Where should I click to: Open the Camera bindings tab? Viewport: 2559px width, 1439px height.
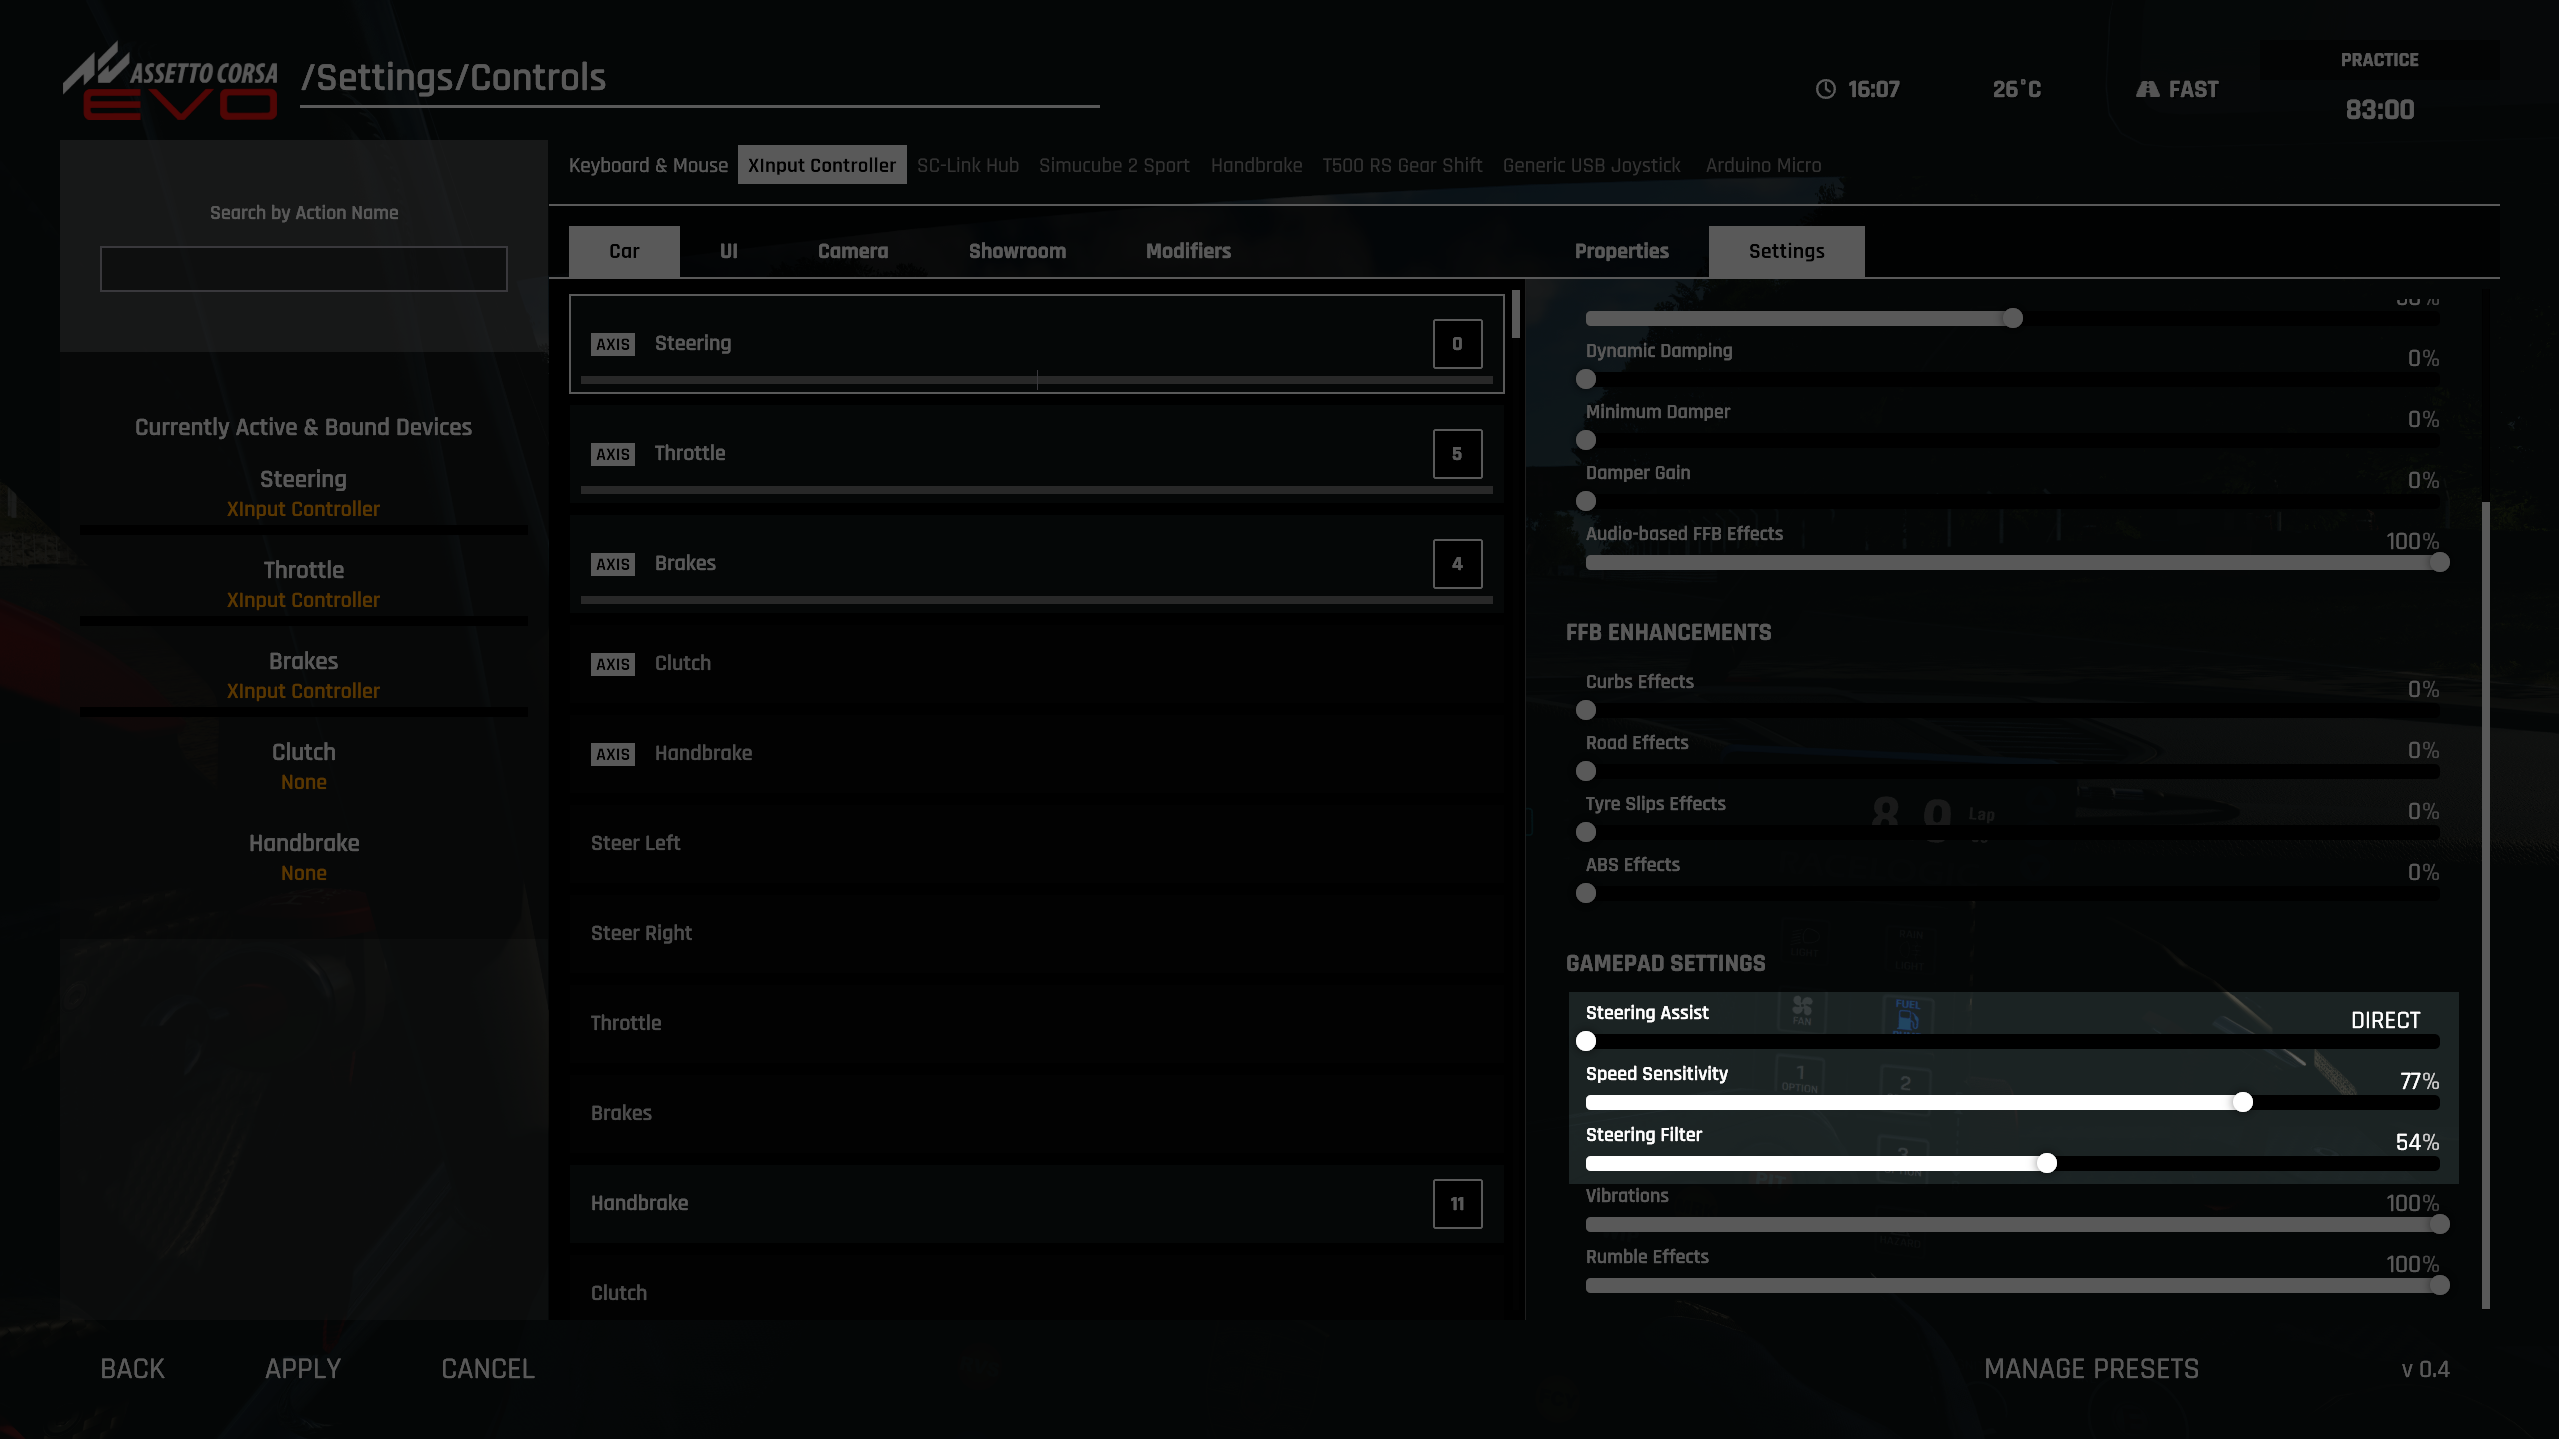(851, 250)
